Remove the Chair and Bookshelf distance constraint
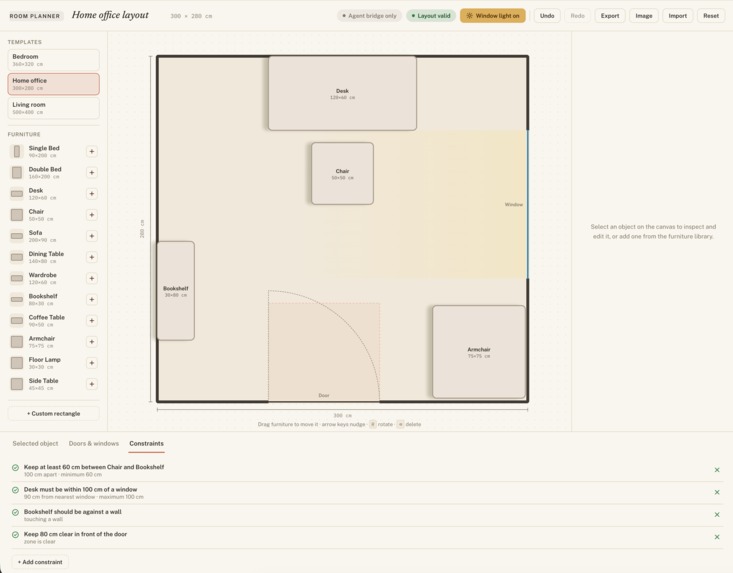 [717, 470]
